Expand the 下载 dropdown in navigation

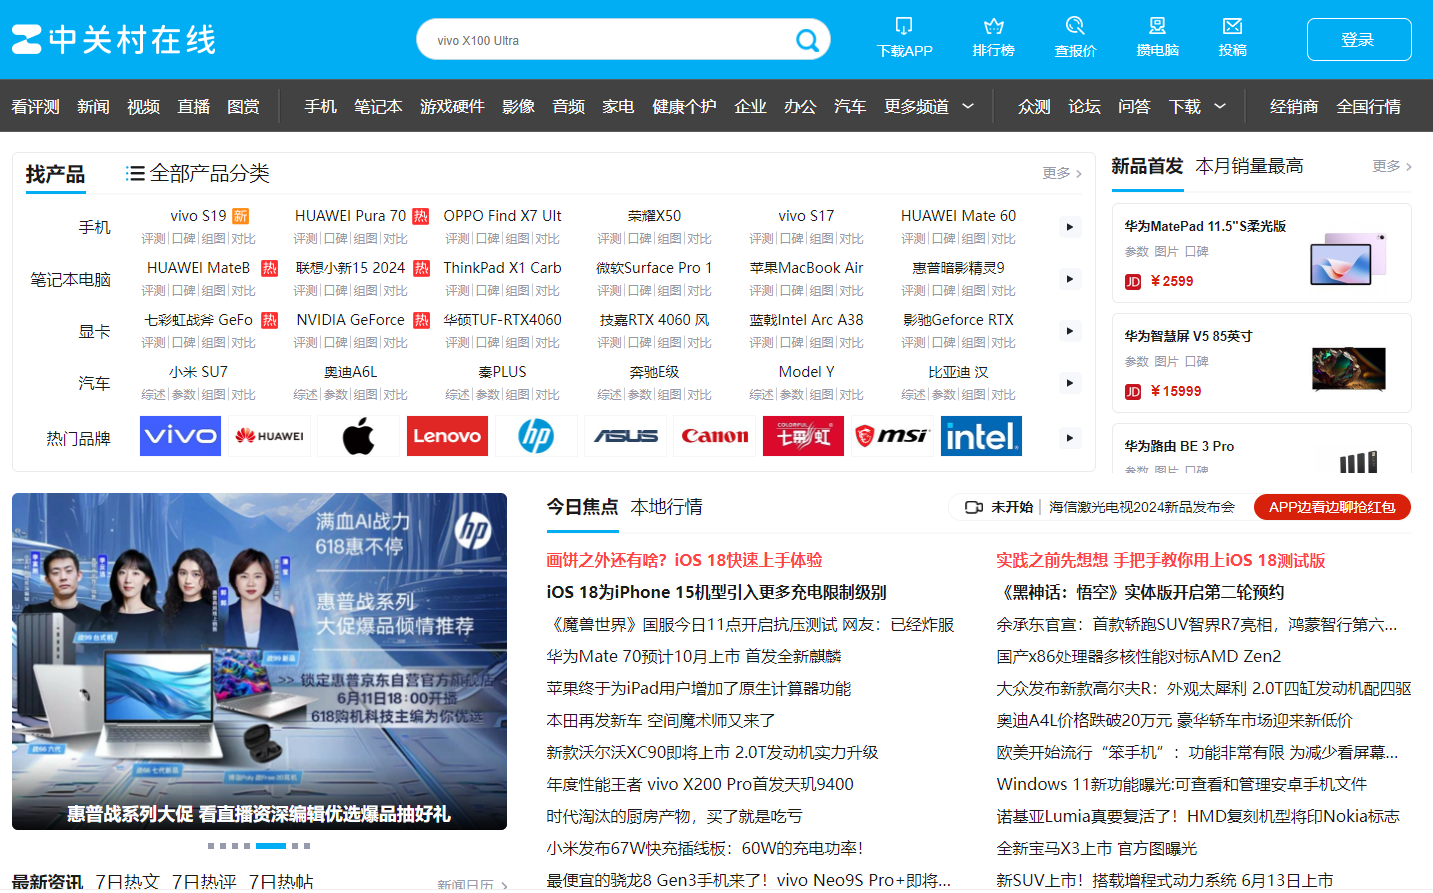point(1220,106)
